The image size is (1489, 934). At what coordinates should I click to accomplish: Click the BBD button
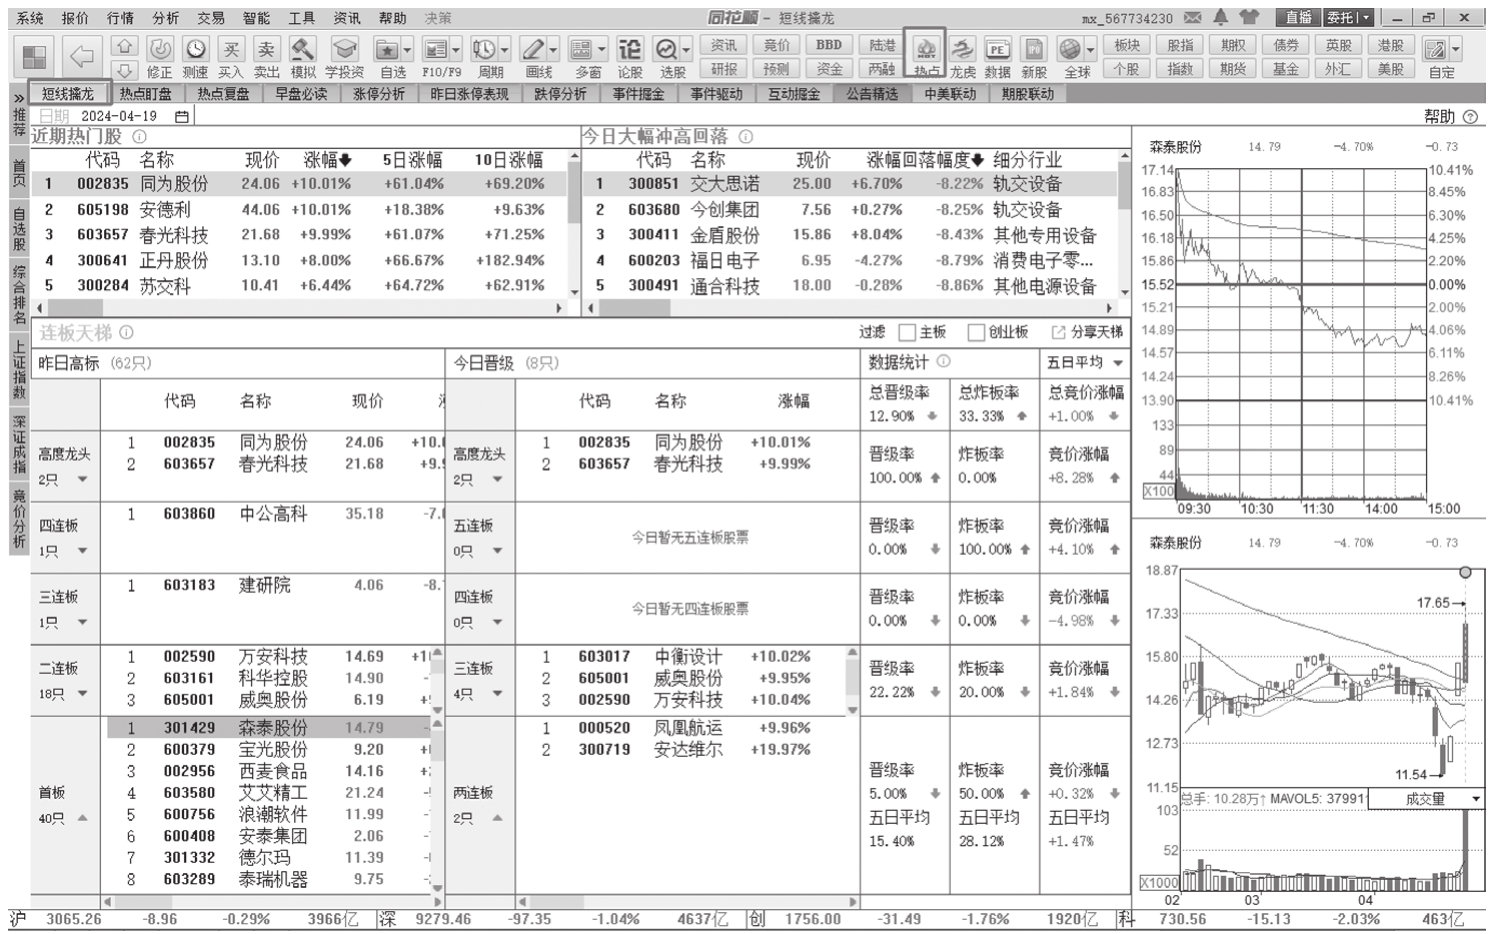[x=829, y=45]
